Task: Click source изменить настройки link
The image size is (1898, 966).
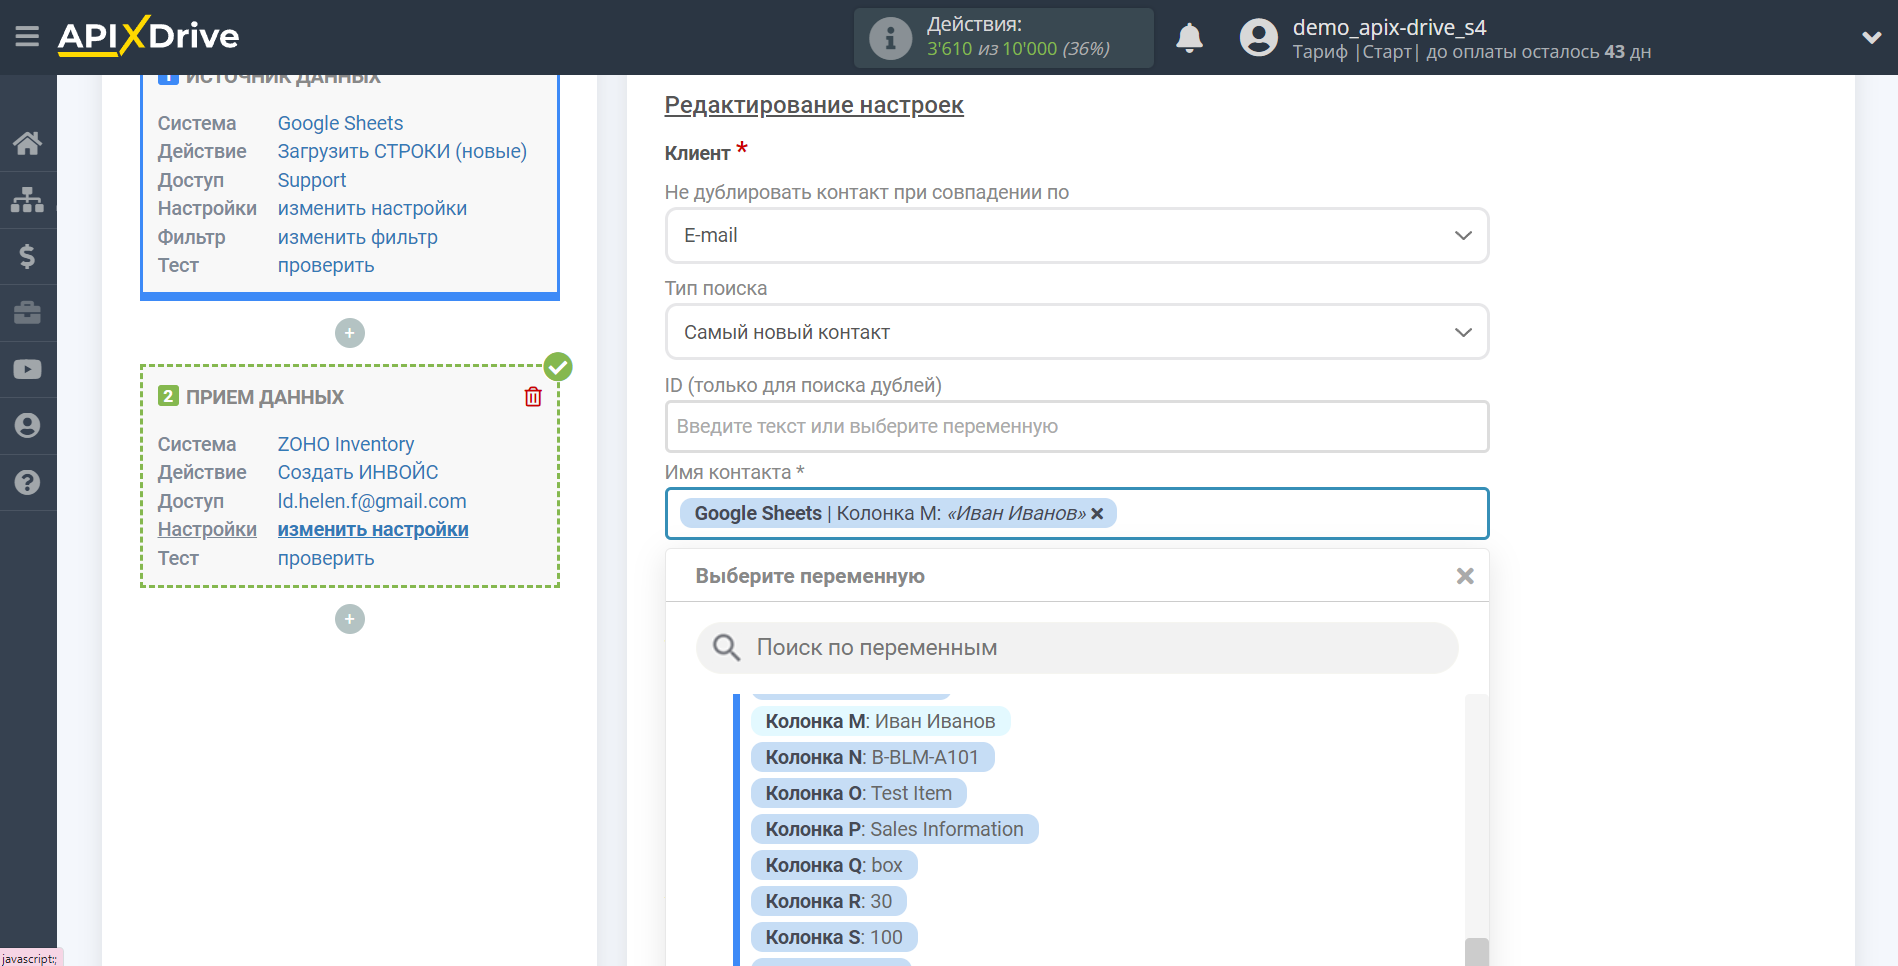Action: (x=372, y=208)
